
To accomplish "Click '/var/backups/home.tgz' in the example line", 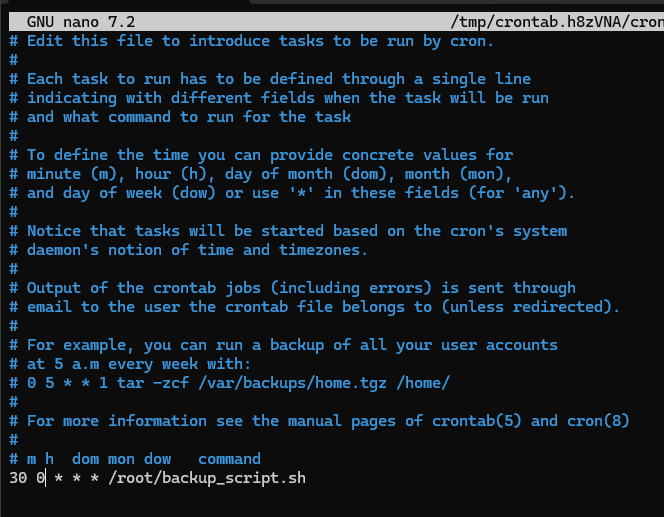I will (293, 383).
